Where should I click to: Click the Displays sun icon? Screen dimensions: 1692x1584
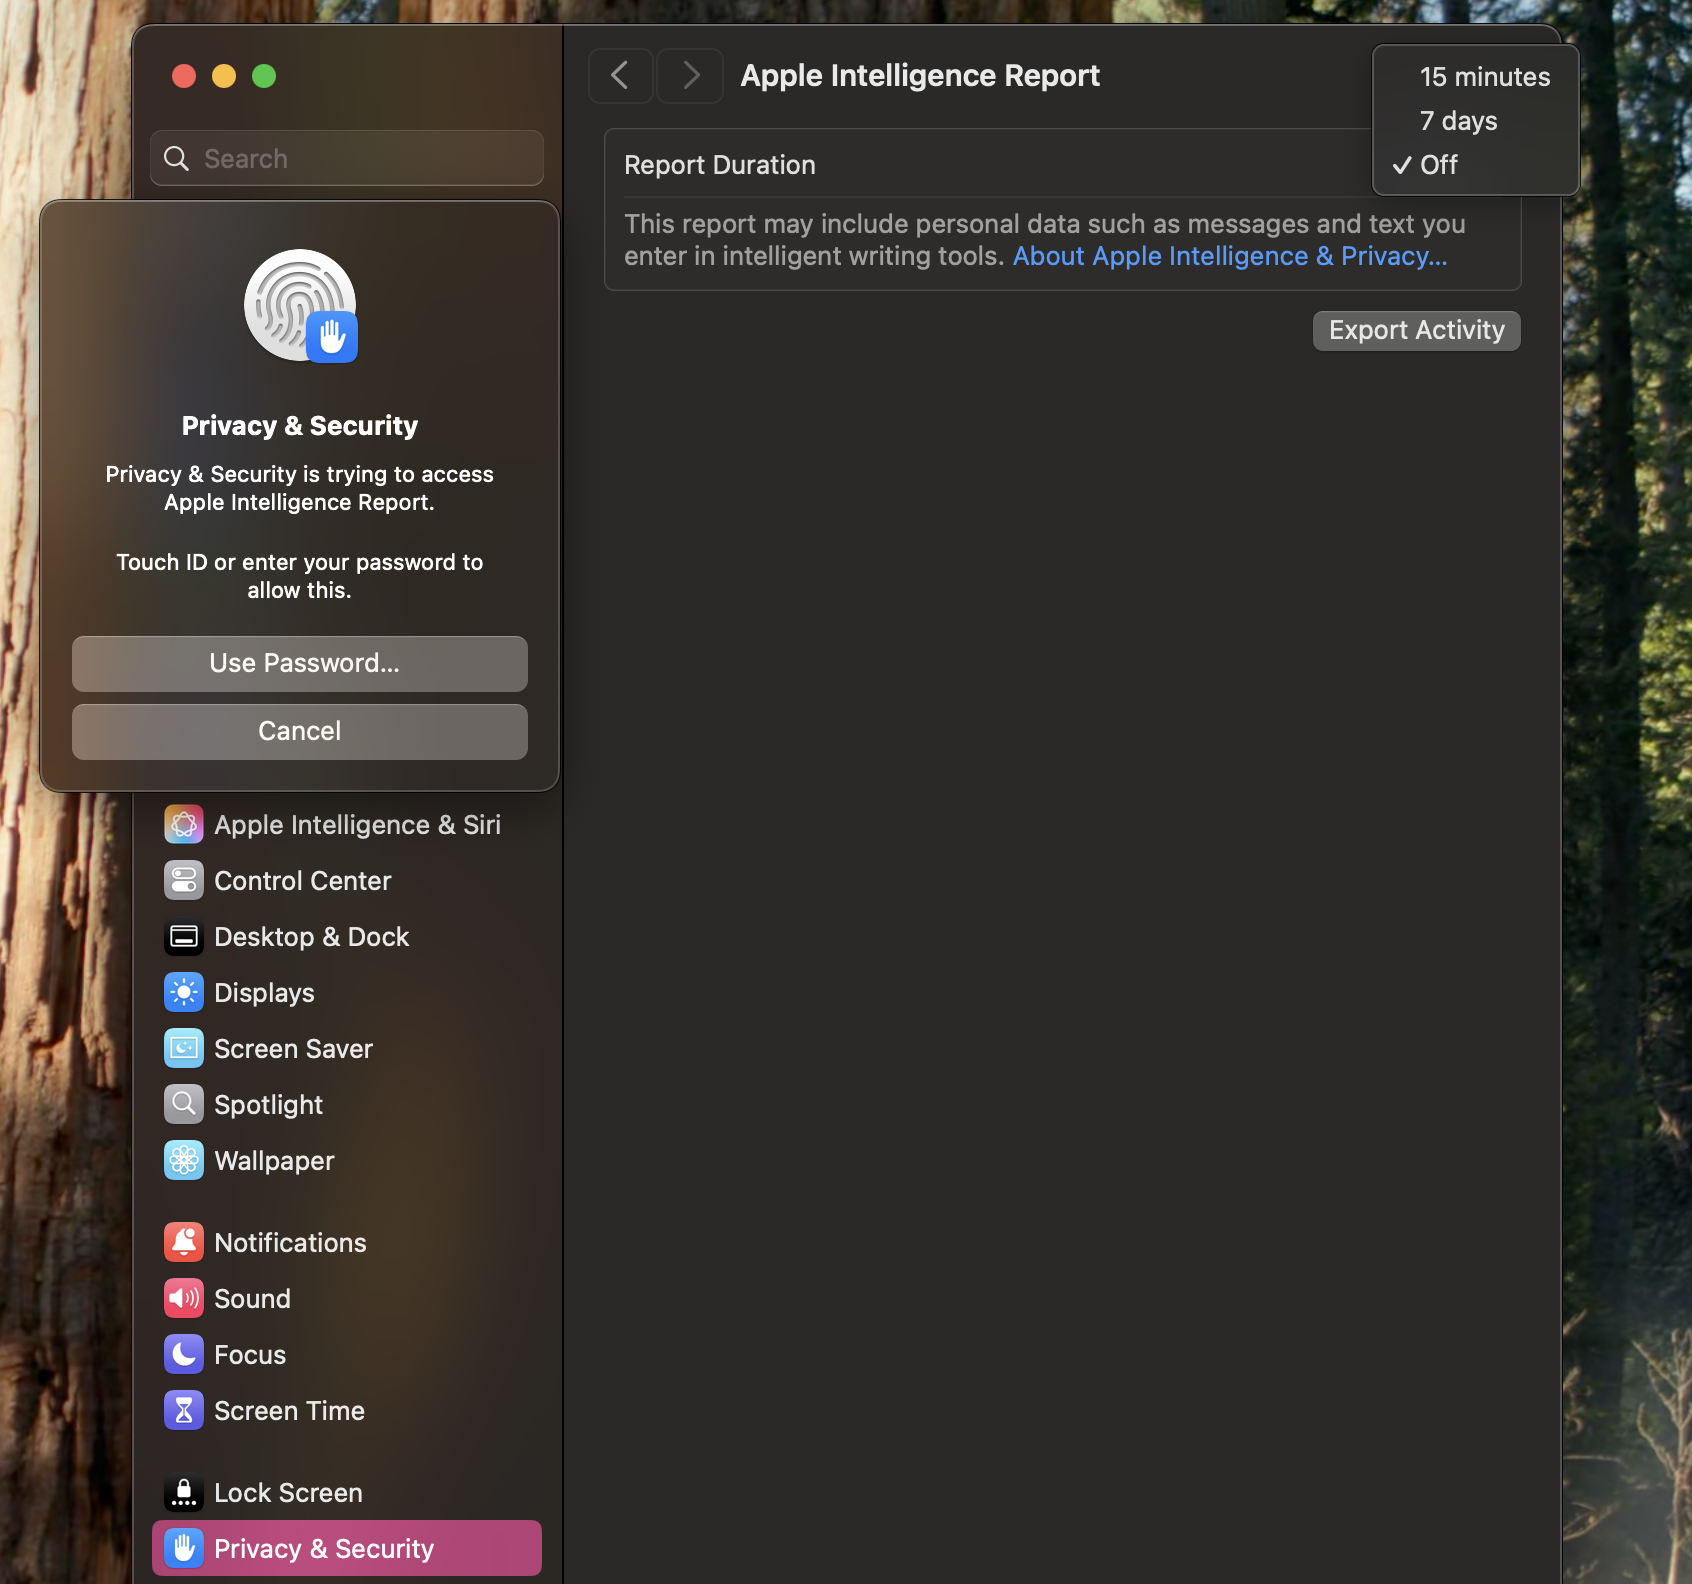pyautogui.click(x=184, y=993)
